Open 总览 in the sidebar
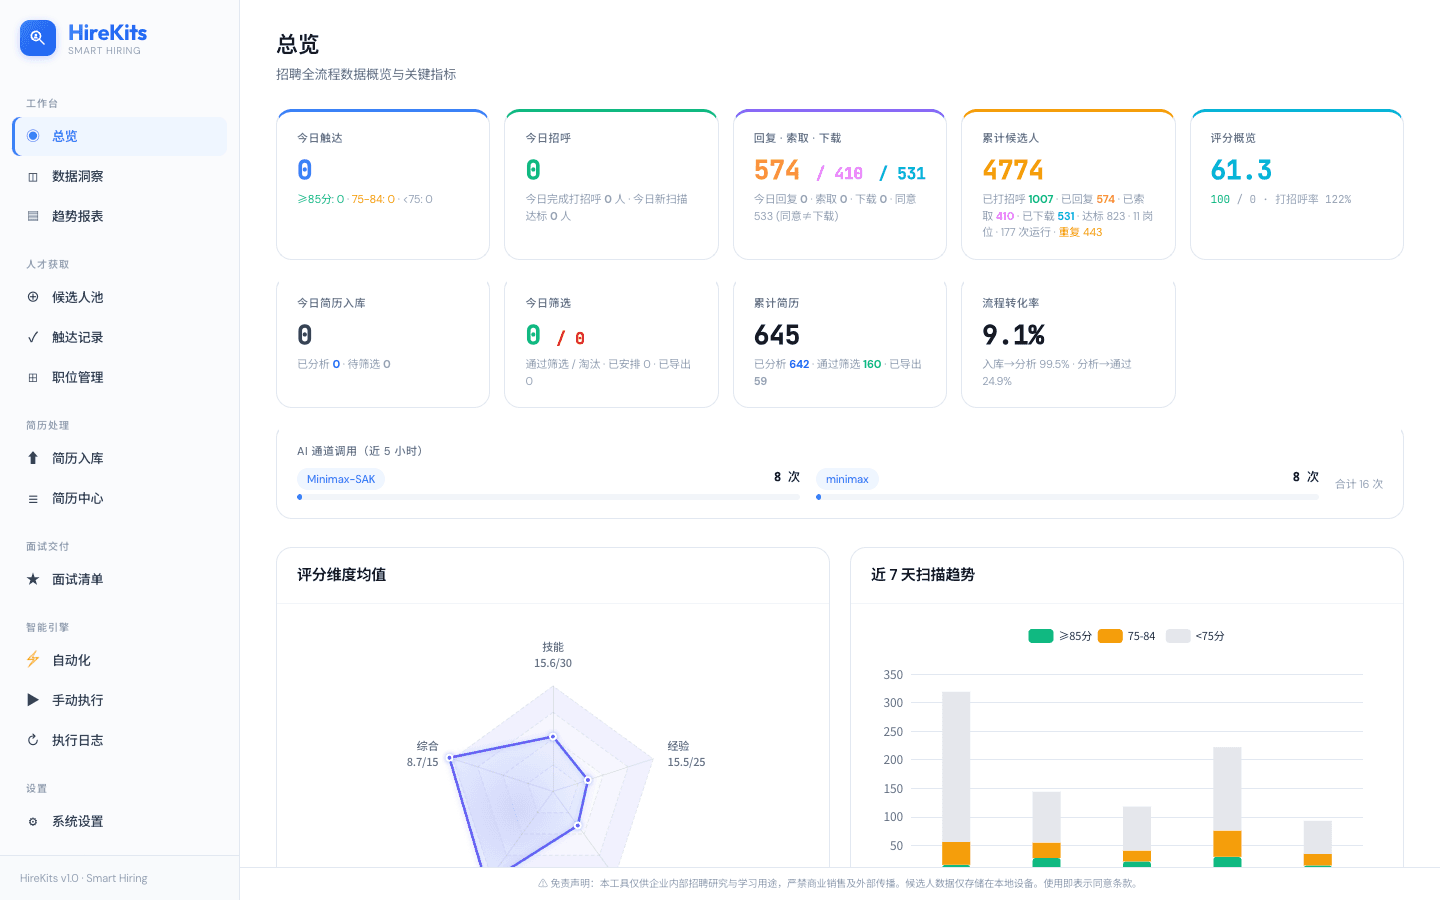The height and width of the screenshot is (900, 1440). pos(120,136)
